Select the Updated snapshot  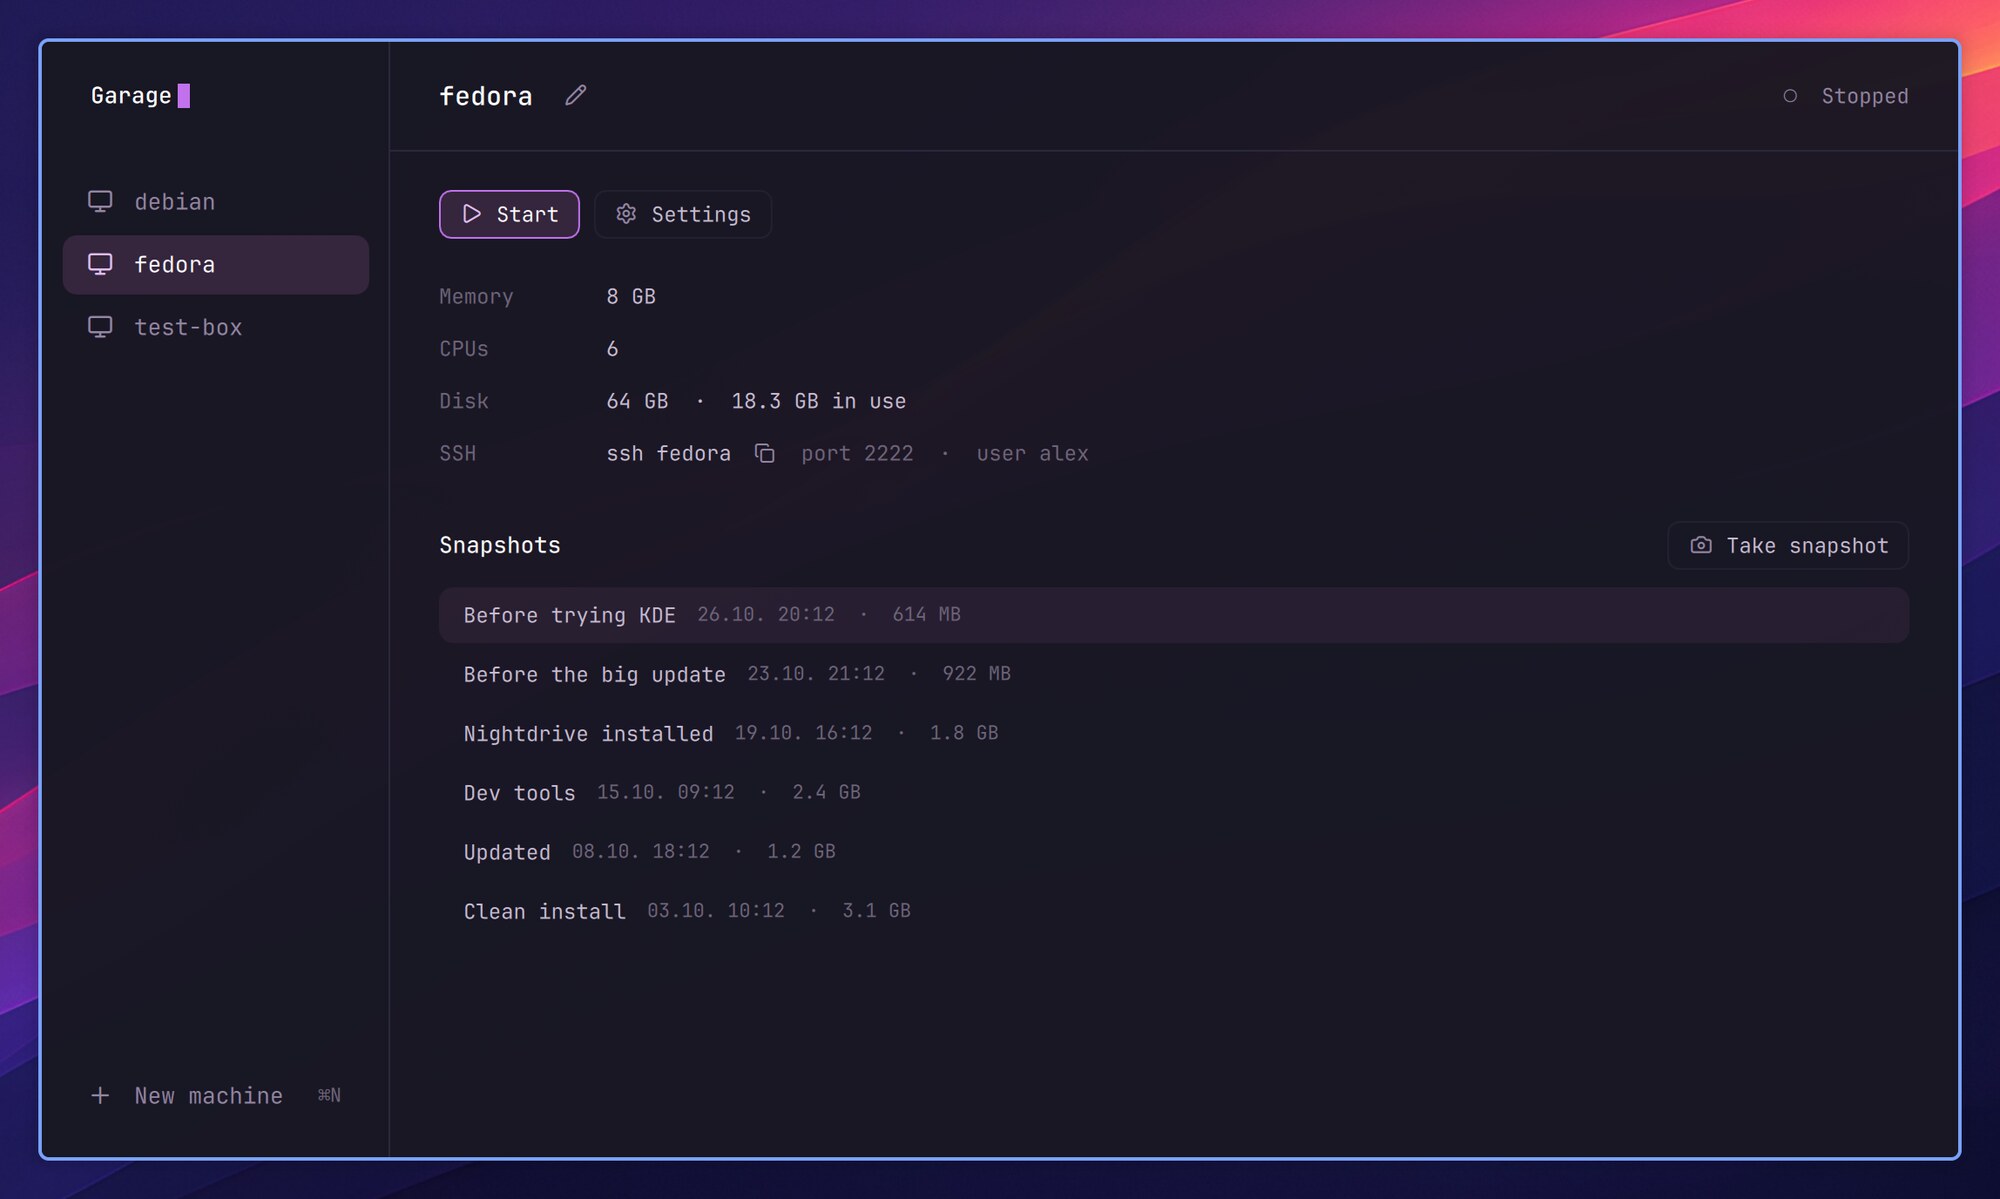1174,852
